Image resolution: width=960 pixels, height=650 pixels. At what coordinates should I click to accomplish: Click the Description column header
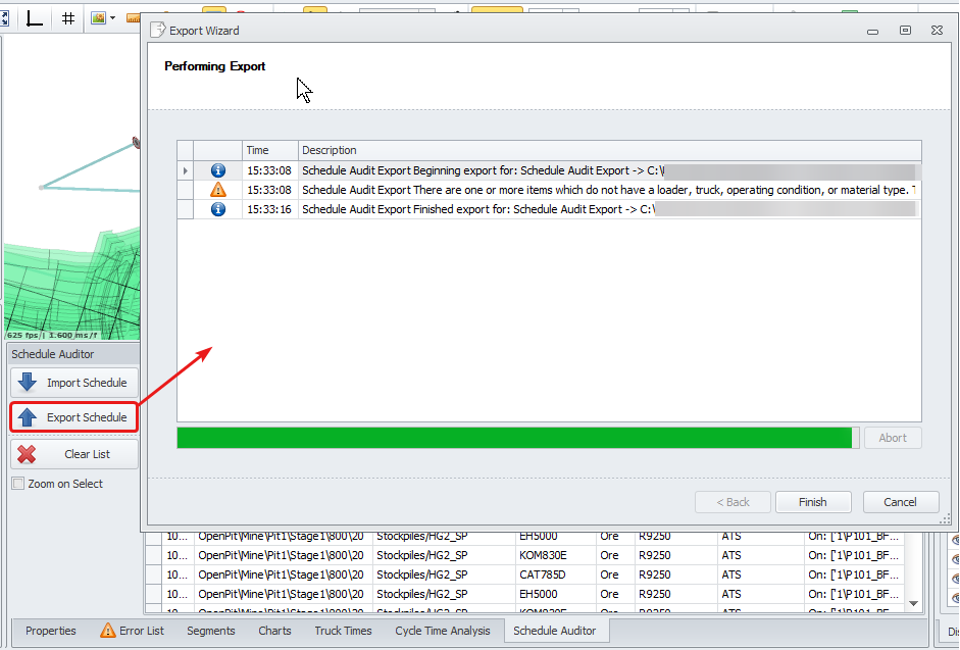coord(610,150)
